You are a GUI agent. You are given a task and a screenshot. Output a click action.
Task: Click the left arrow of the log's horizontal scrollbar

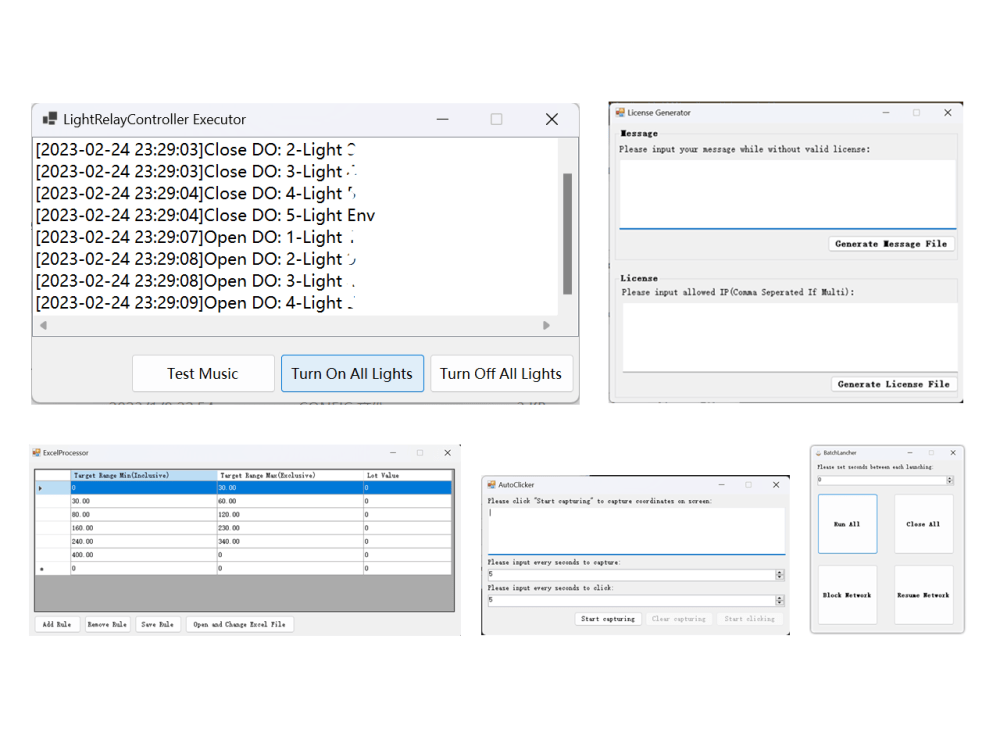click(43, 325)
